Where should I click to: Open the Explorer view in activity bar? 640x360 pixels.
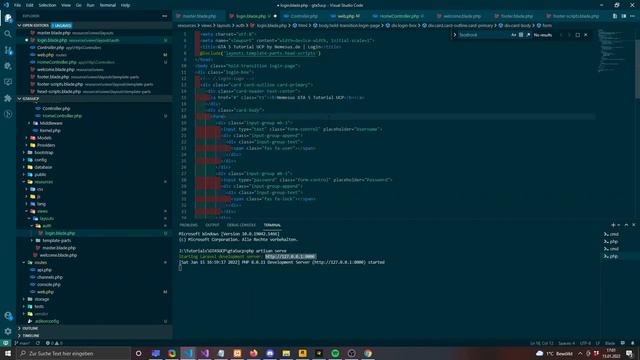[x=8, y=18]
